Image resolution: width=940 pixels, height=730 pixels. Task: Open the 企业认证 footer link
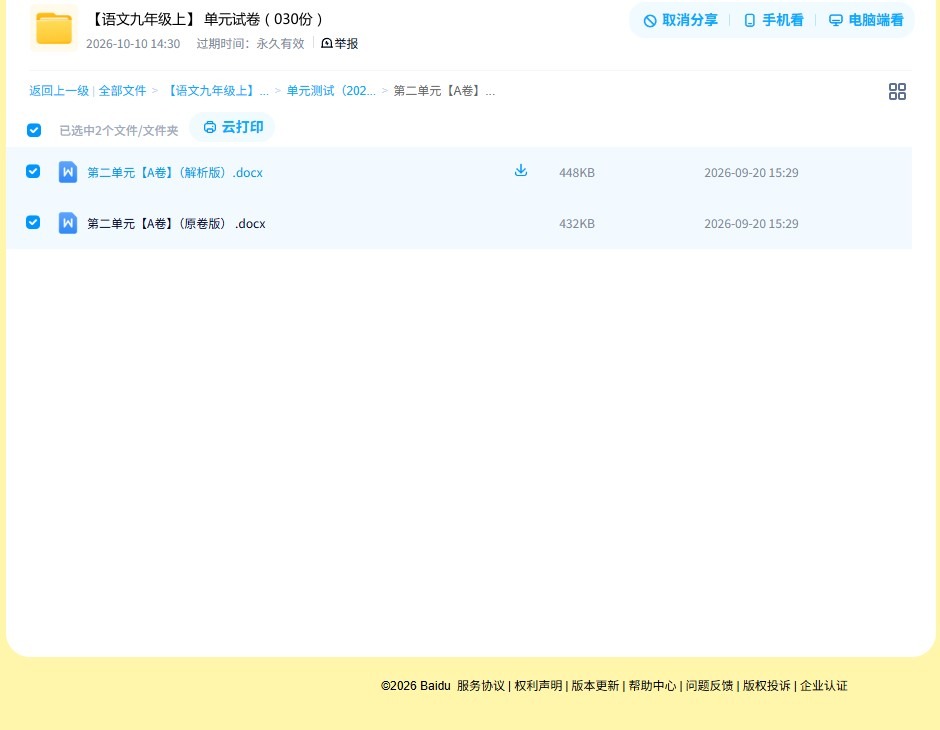824,686
